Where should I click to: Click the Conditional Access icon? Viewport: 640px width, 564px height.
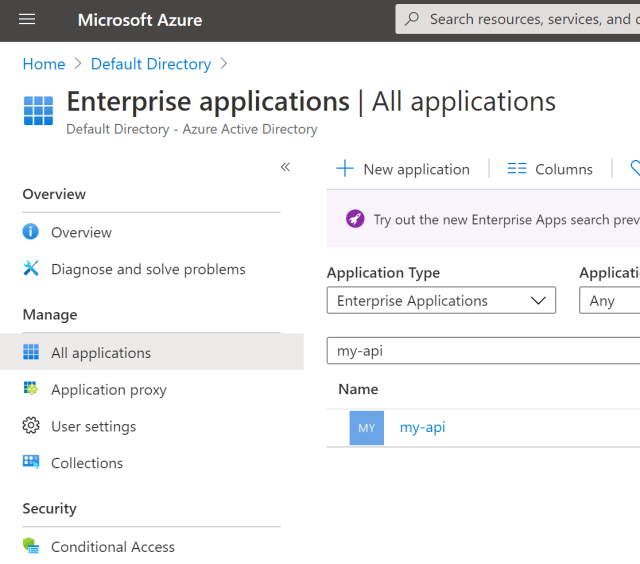(31, 547)
